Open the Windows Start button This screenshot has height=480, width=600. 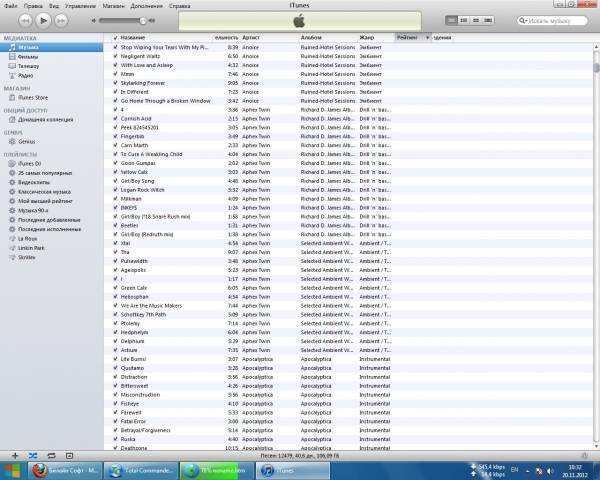13,470
